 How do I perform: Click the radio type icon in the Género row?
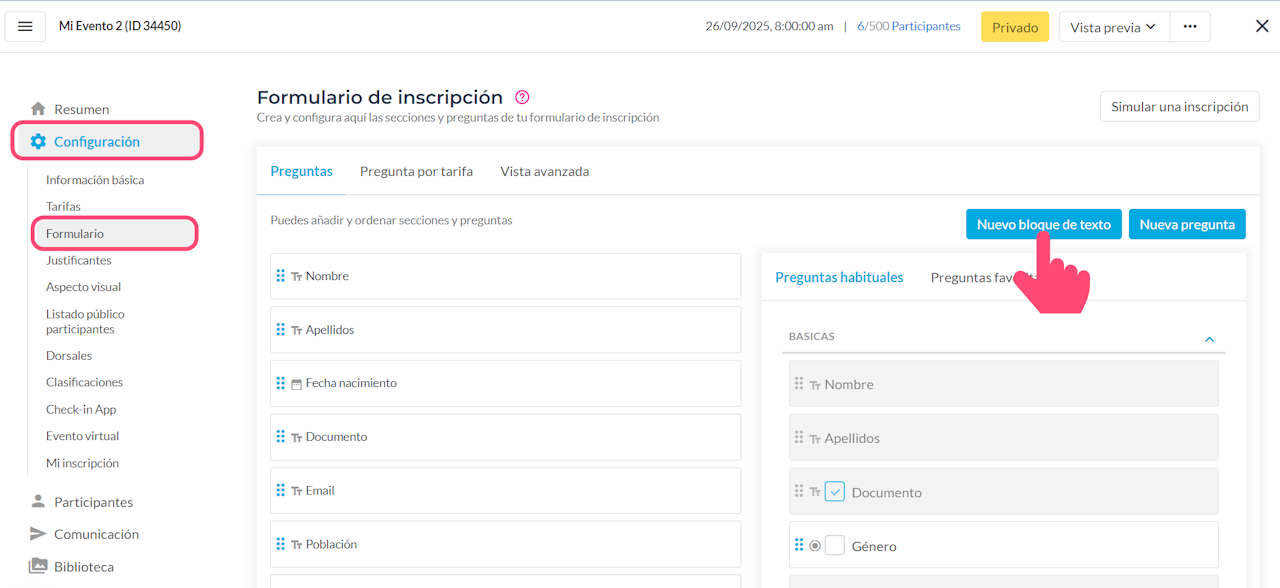[x=815, y=546]
